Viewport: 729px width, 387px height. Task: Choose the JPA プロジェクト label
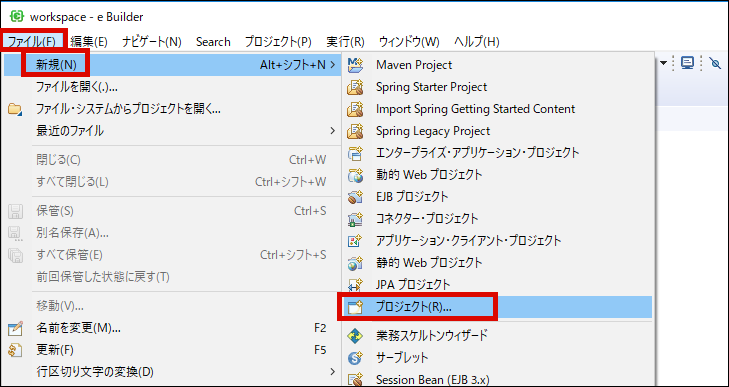tap(413, 284)
